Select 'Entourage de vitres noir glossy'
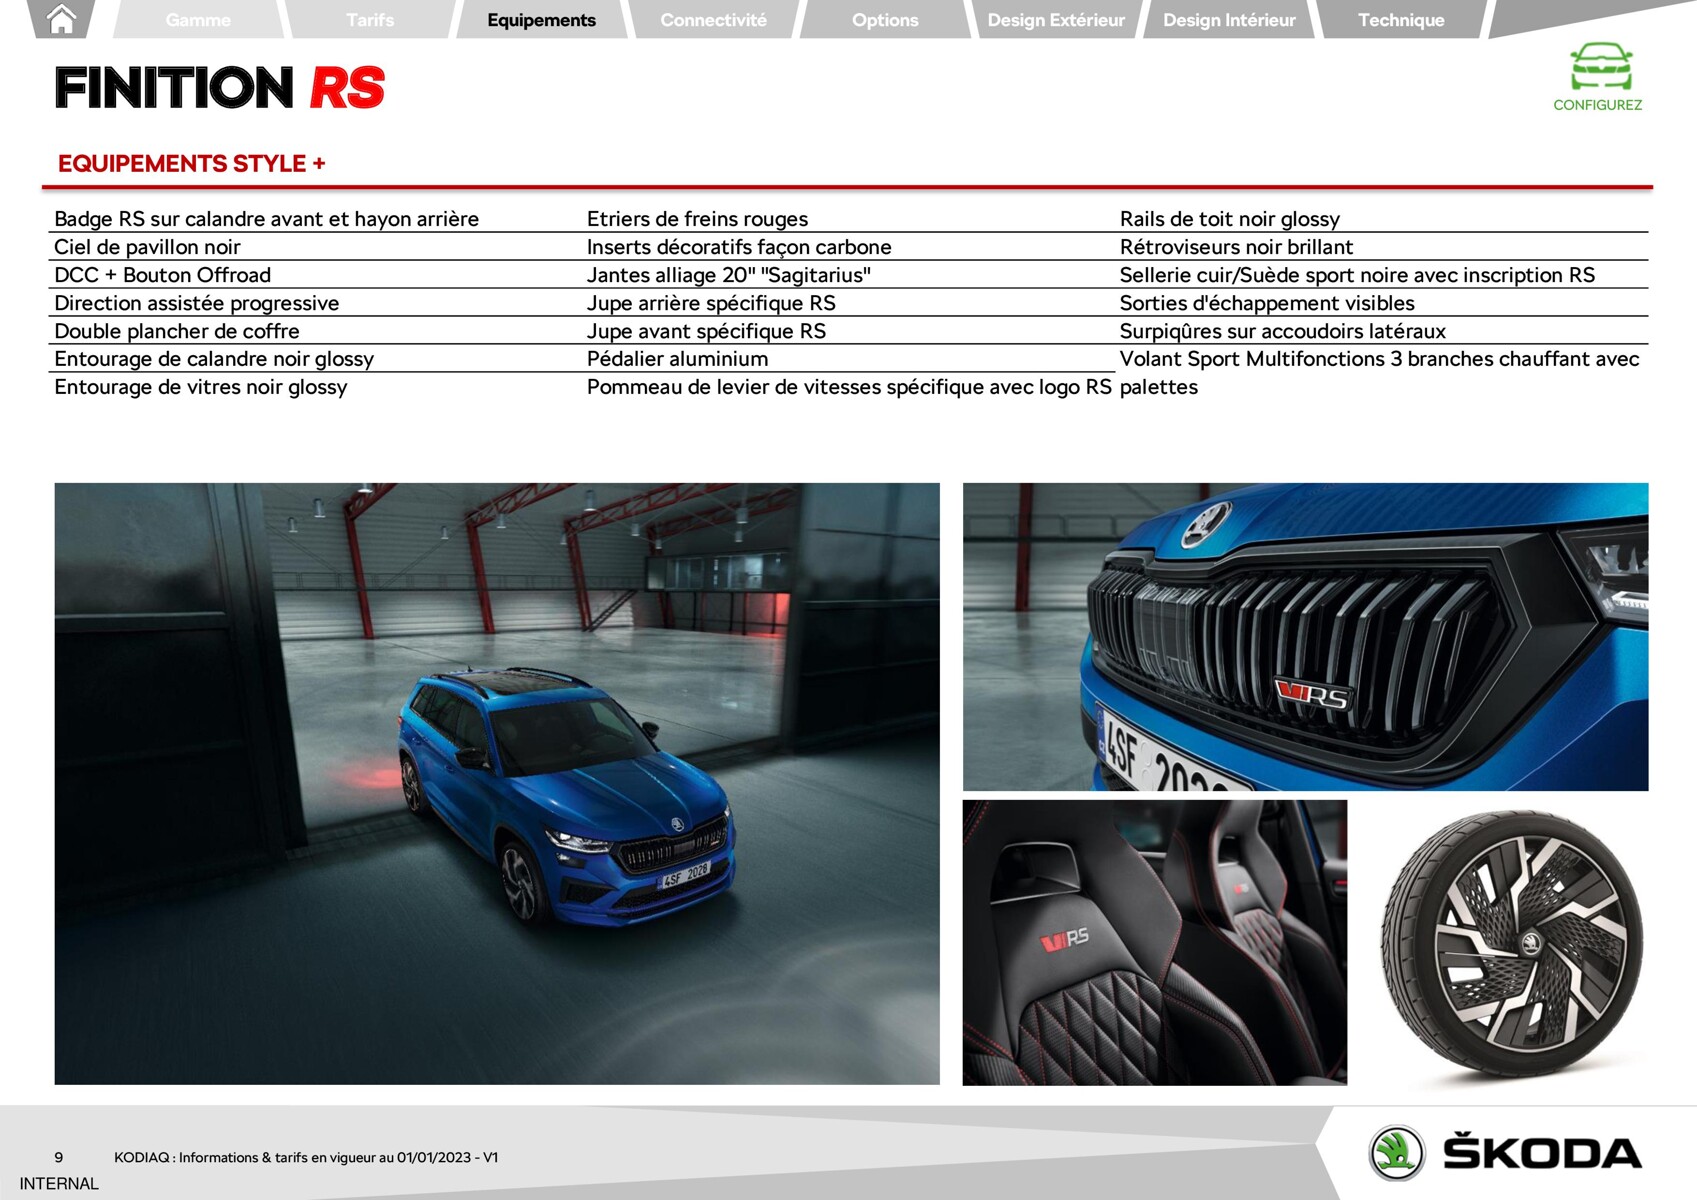 pos(201,387)
